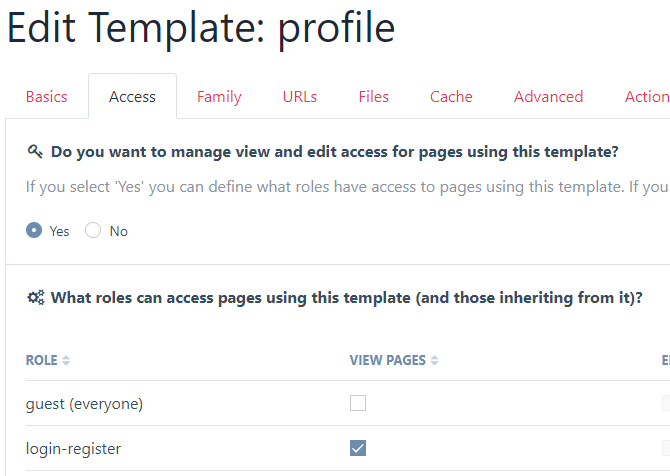
Task: Click the key icon beside access question
Action: 34,152
